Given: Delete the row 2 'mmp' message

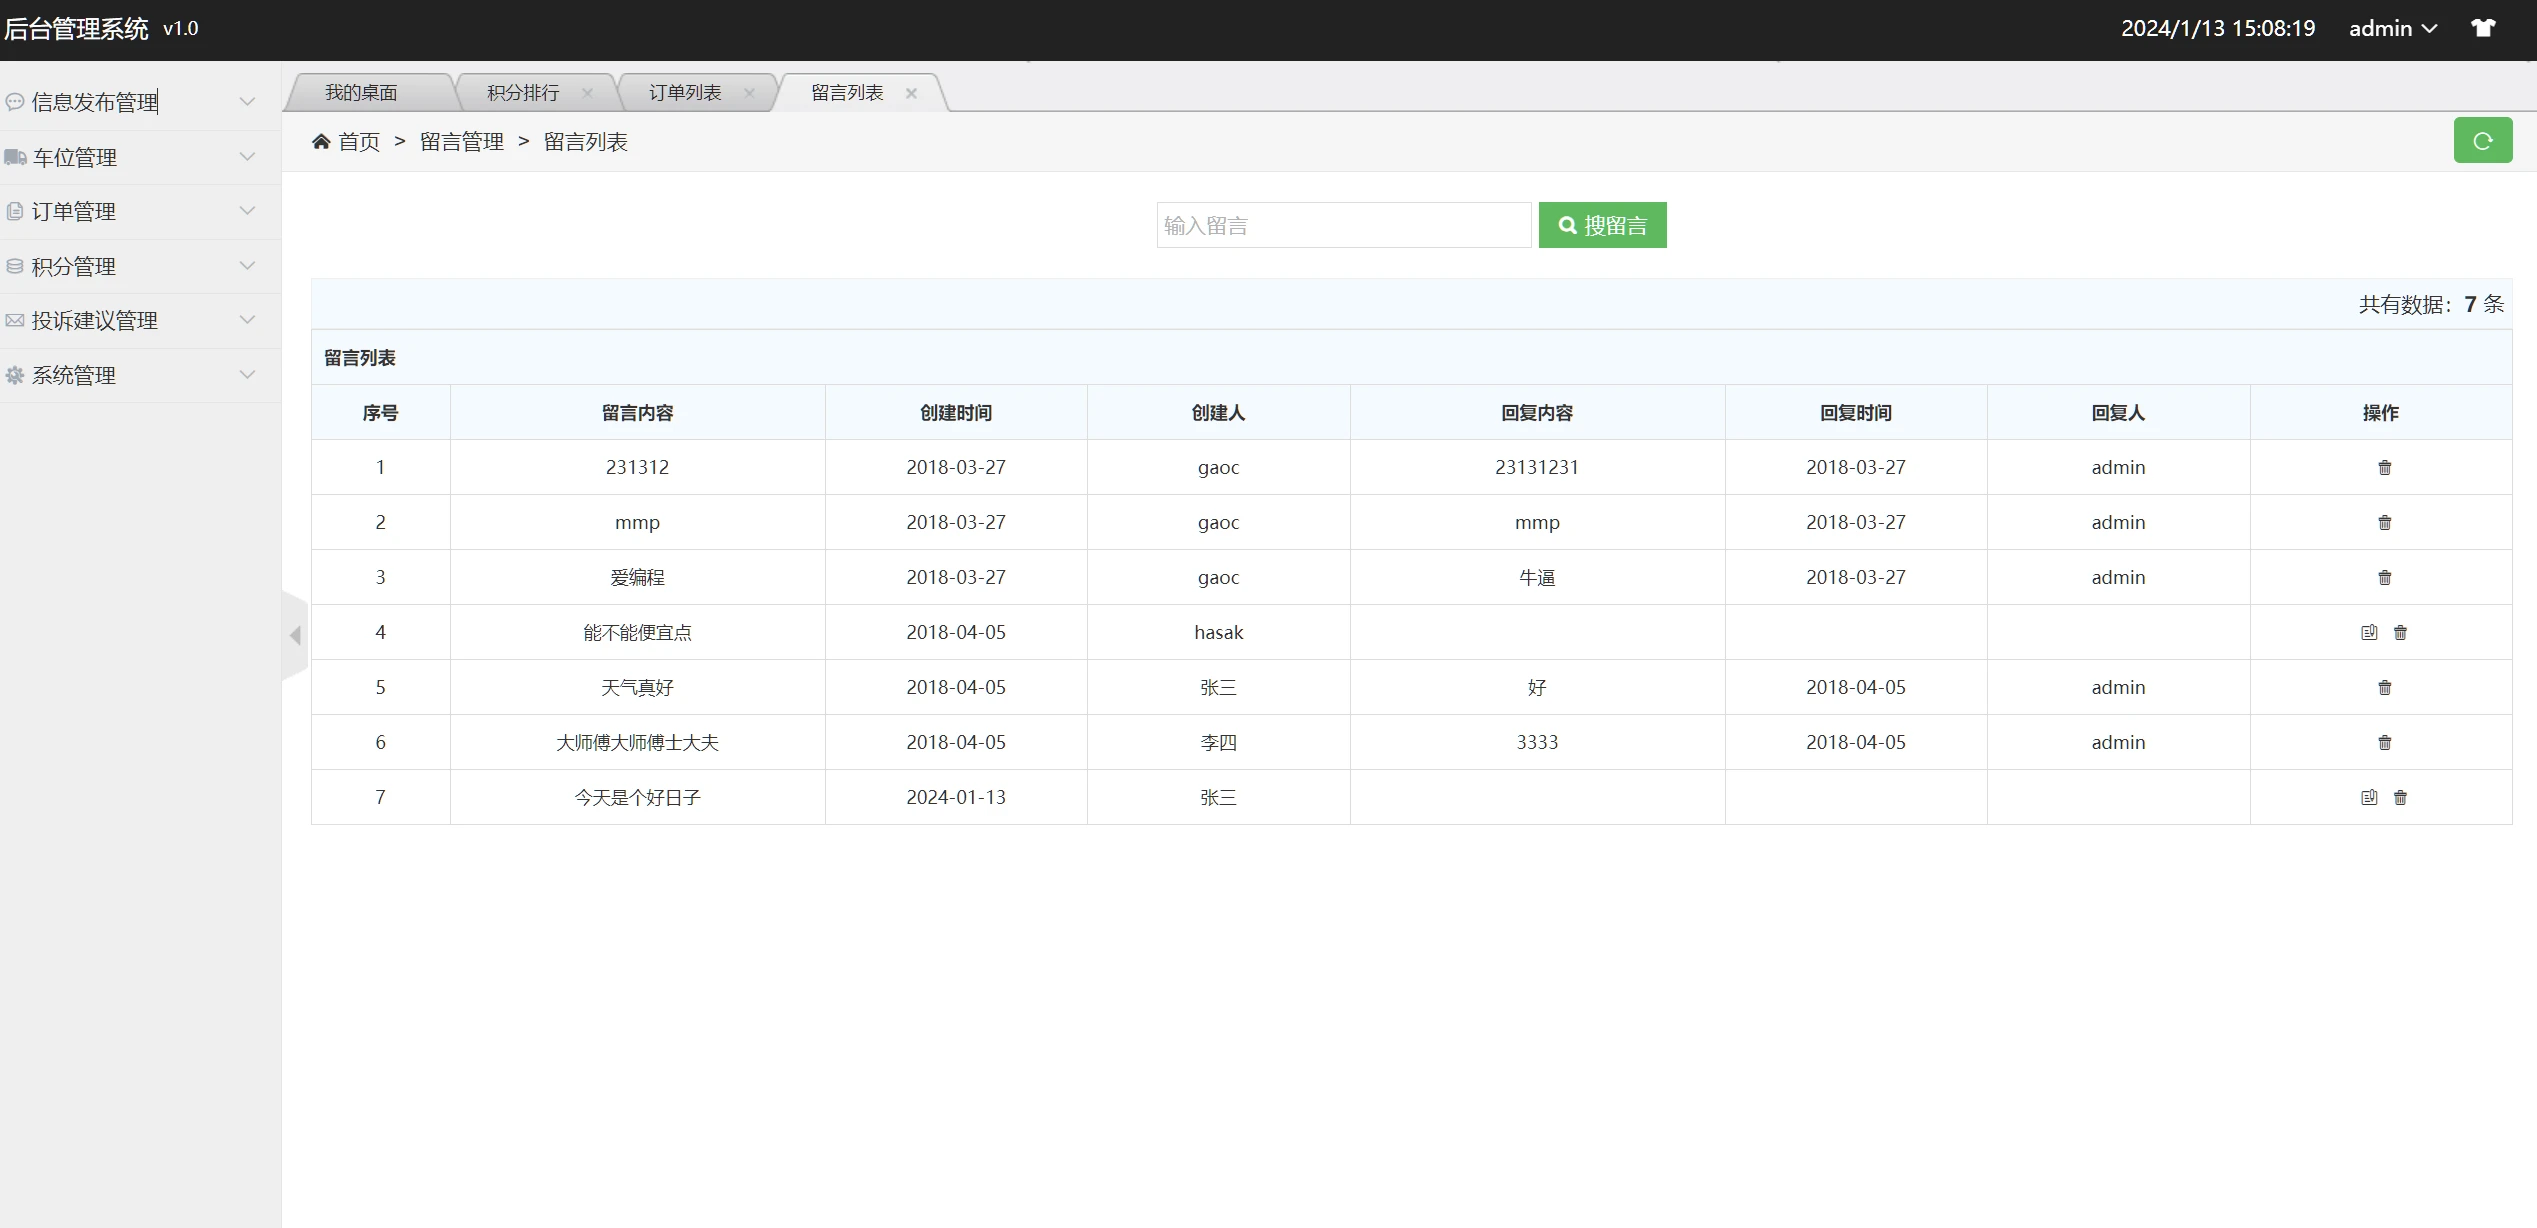Looking at the screenshot, I should pyautogui.click(x=2384, y=522).
